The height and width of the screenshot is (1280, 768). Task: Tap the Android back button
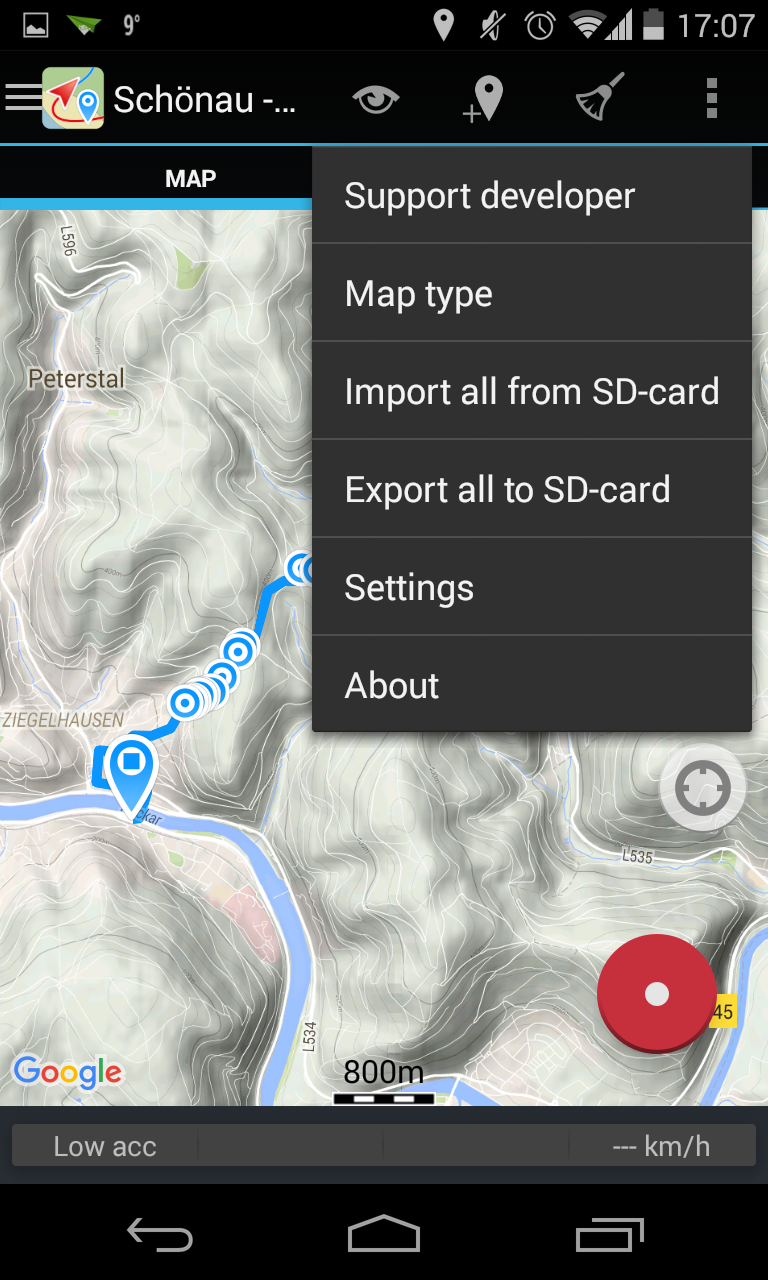[x=160, y=1236]
